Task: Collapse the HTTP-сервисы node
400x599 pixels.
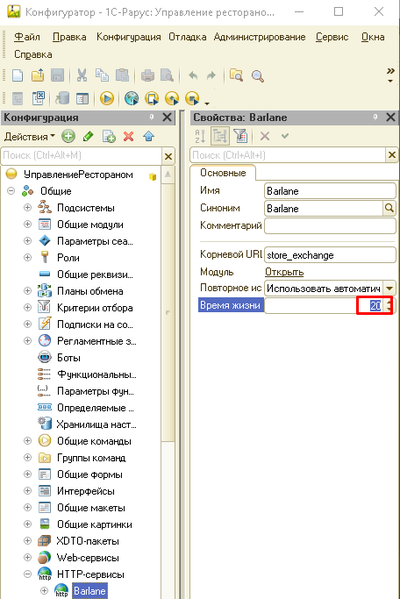Action: pos(28,574)
